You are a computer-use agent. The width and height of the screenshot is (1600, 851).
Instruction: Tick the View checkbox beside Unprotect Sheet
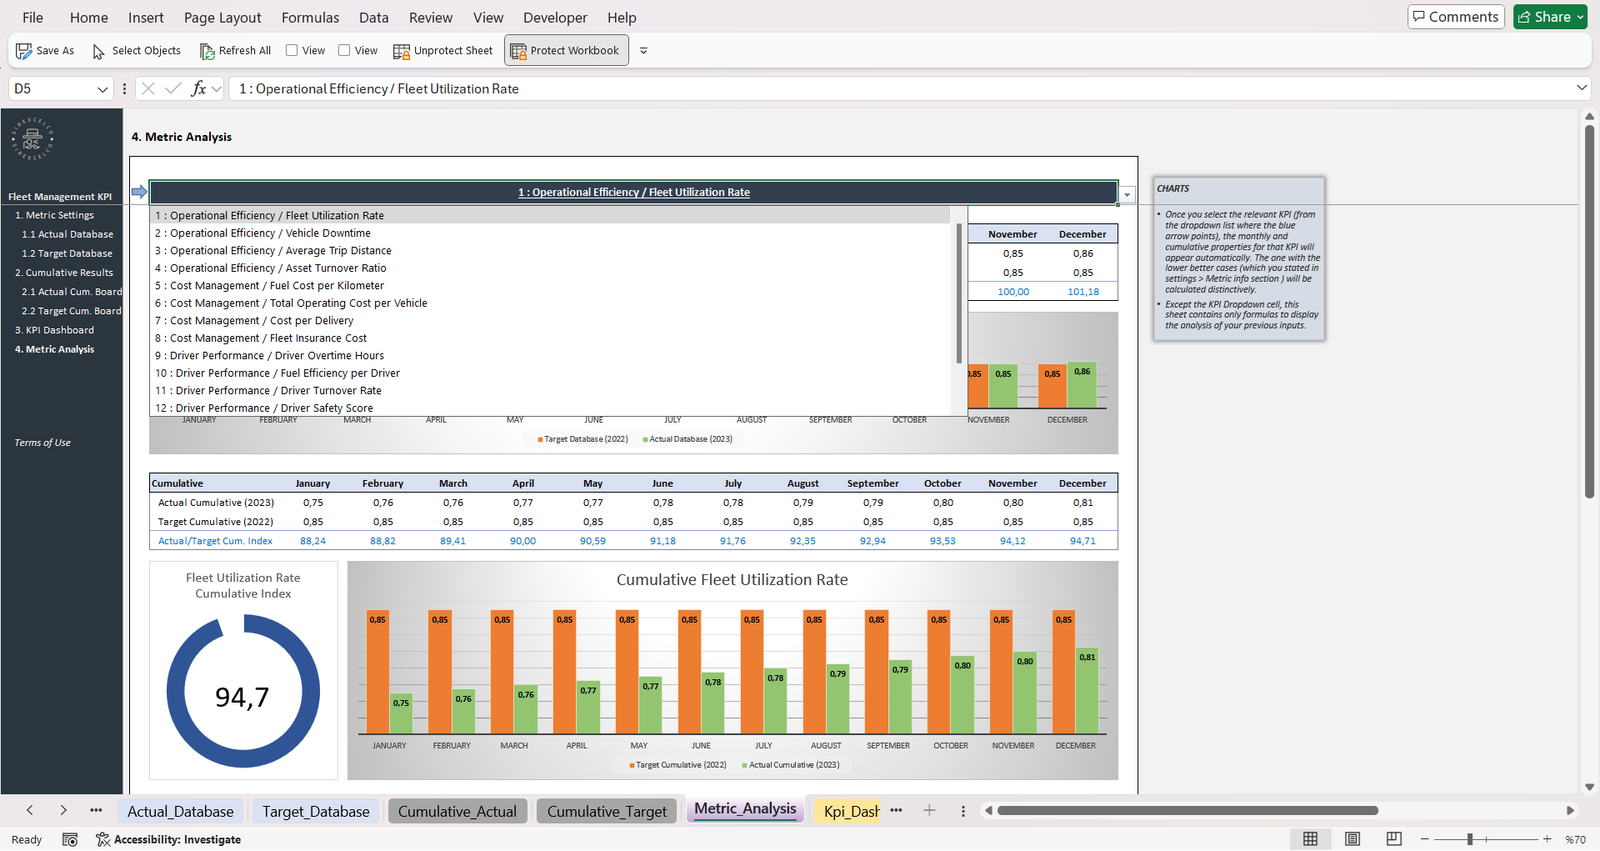pyautogui.click(x=344, y=50)
